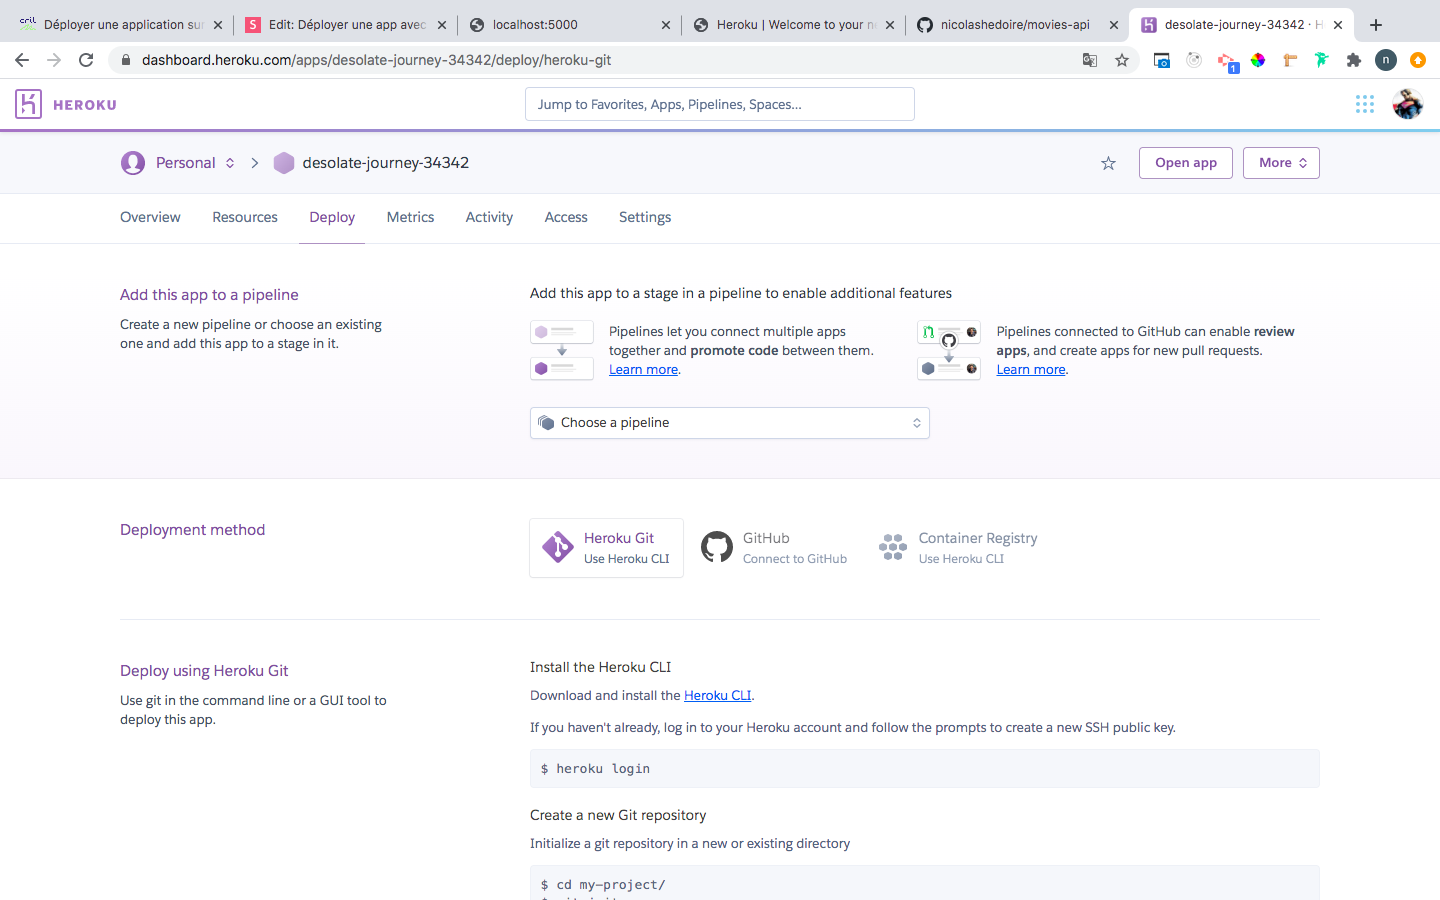Open Learn more link about promoting code
The height and width of the screenshot is (900, 1440).
coord(643,369)
